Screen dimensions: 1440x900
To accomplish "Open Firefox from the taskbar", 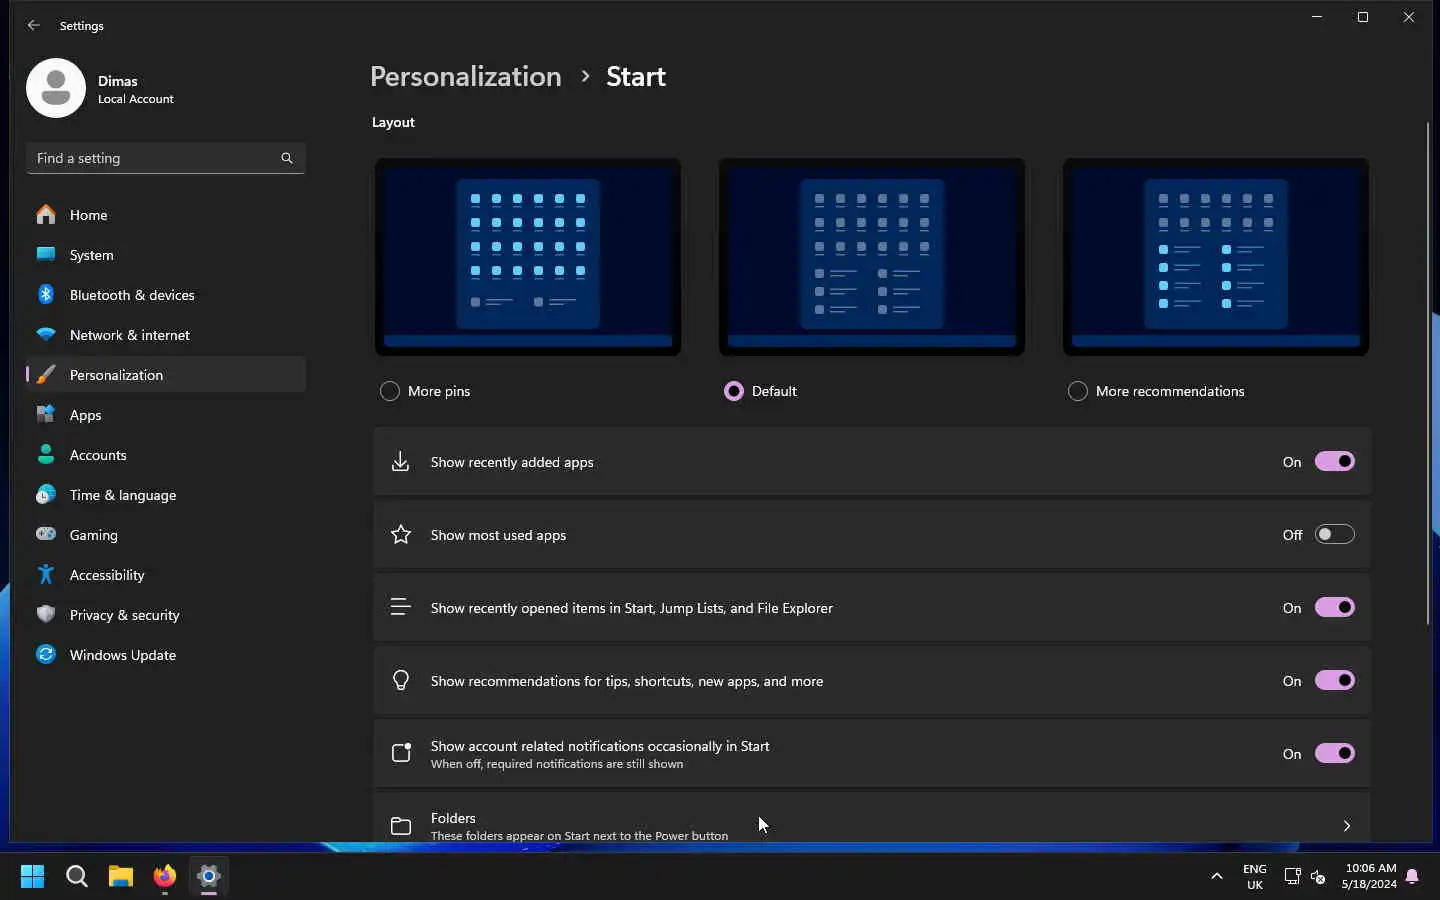I will tap(165, 877).
